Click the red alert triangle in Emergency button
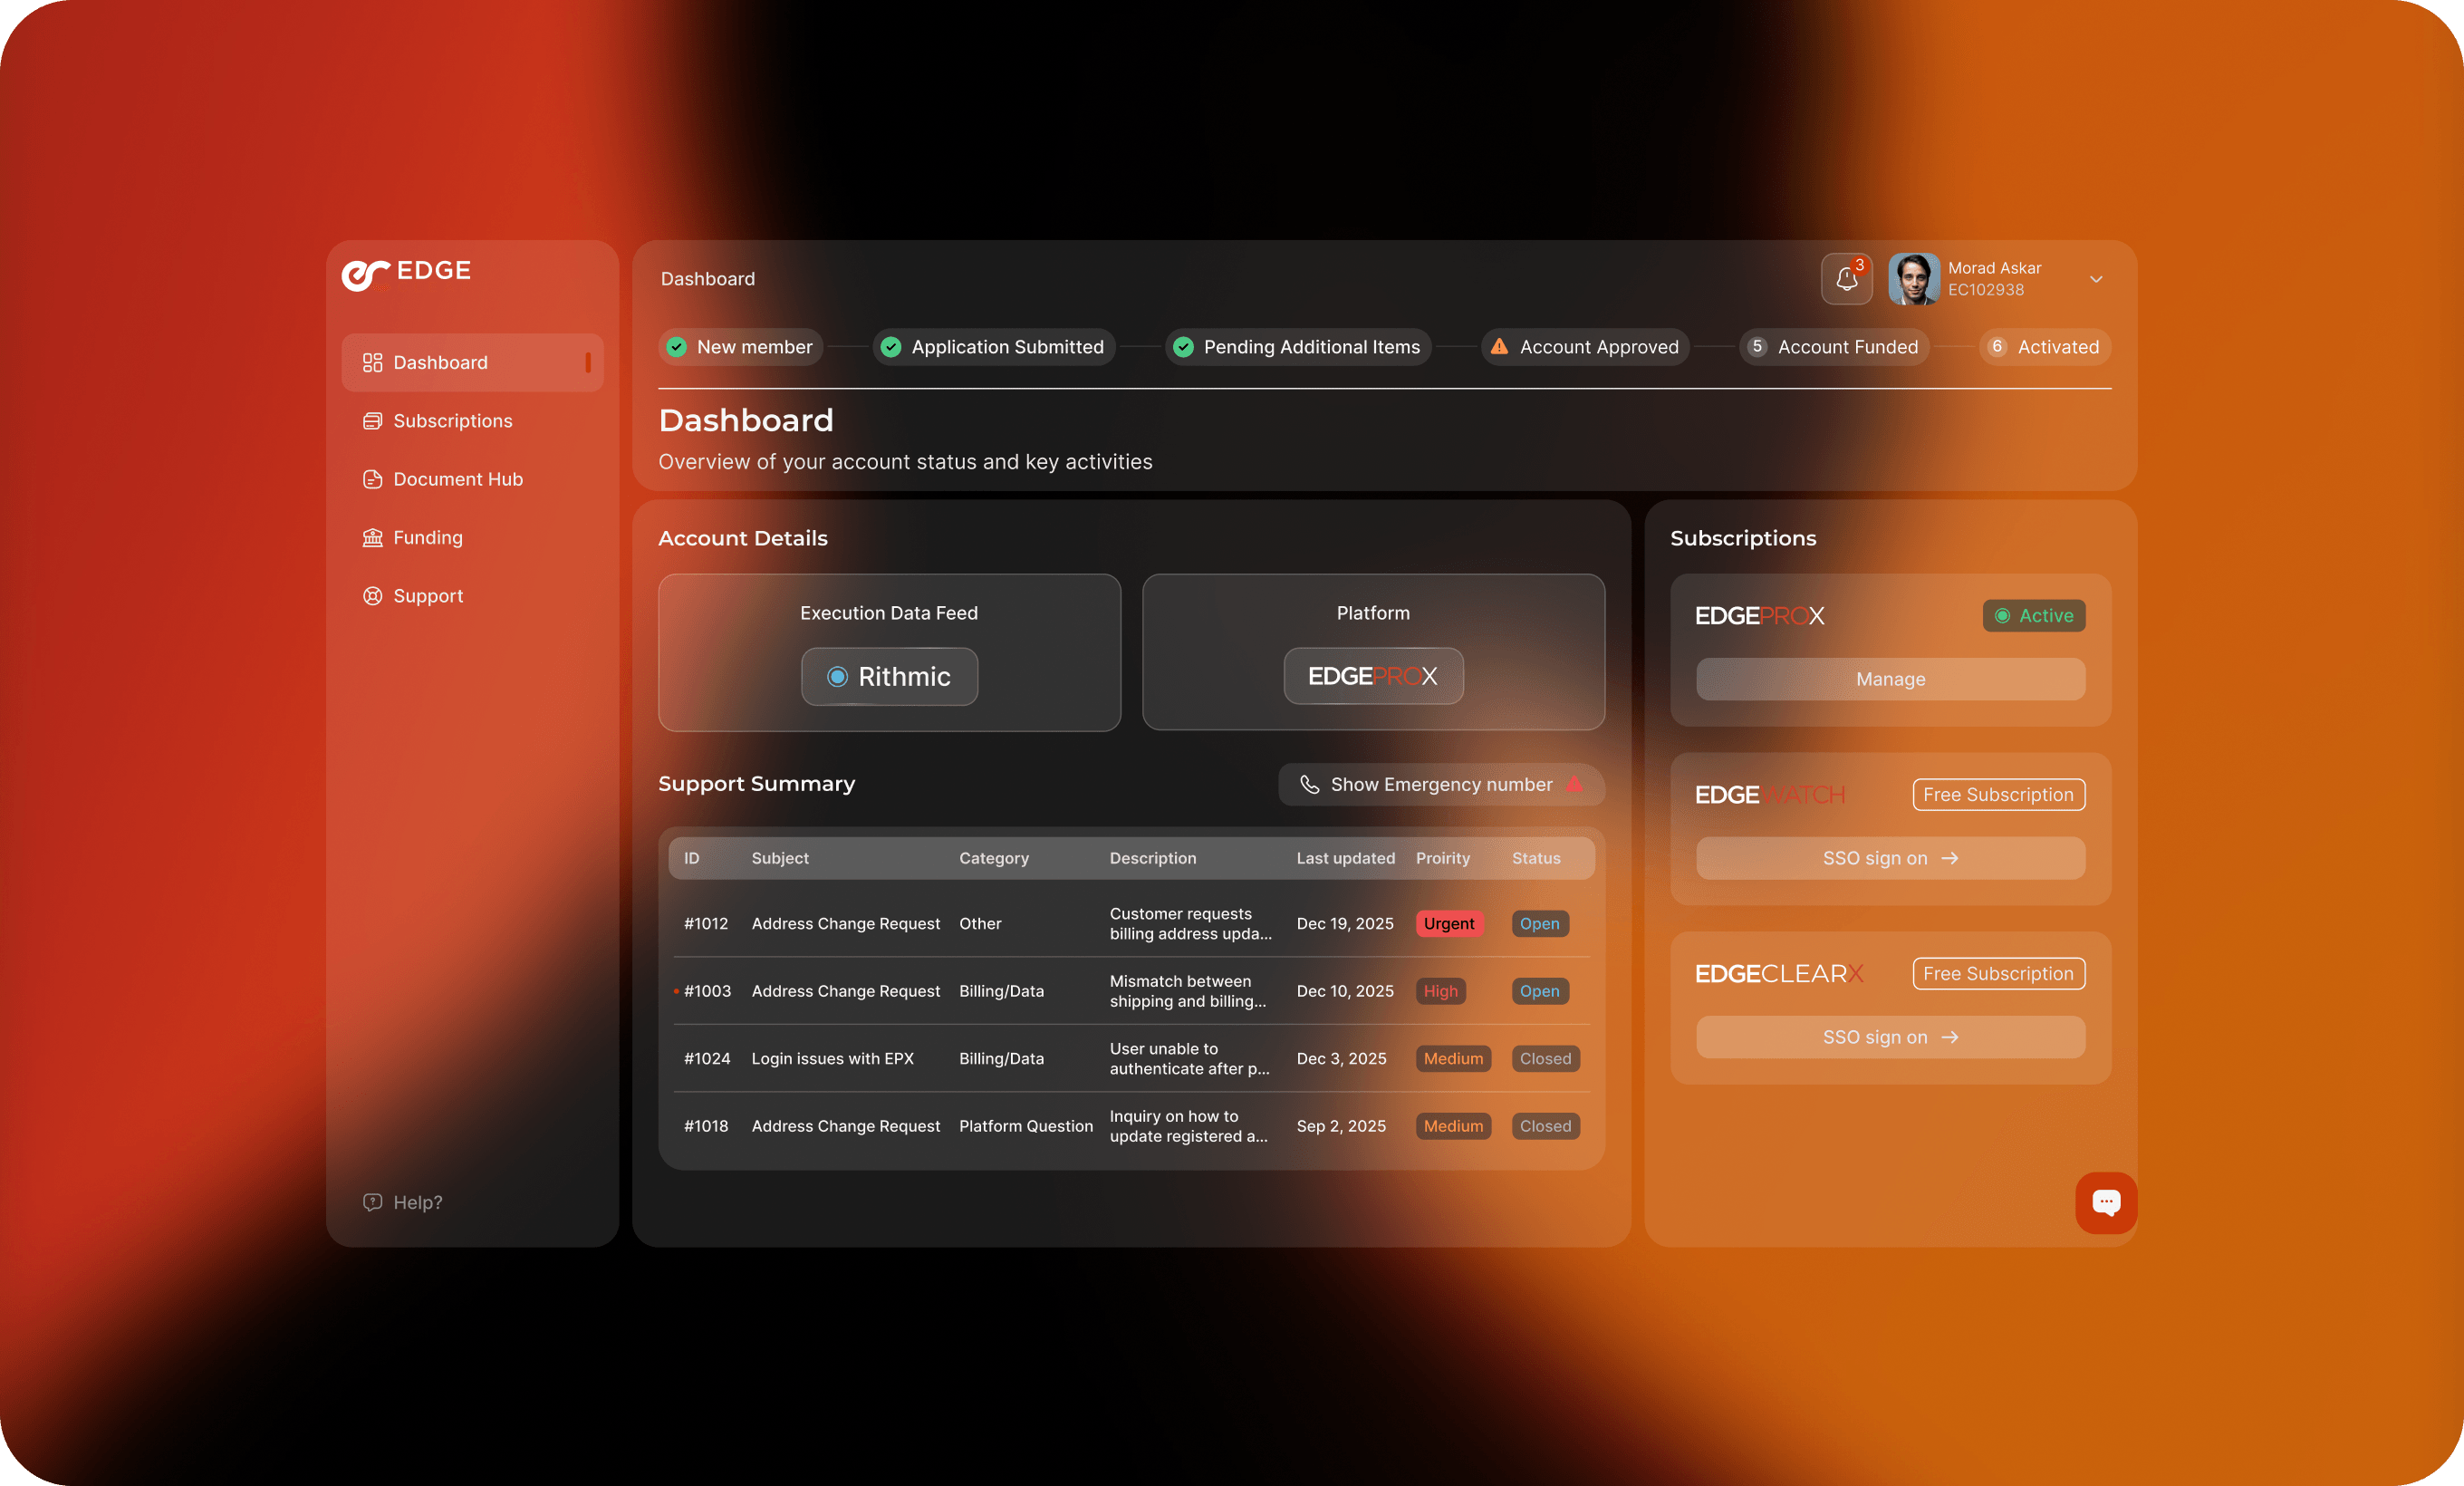The height and width of the screenshot is (1486, 2464). (x=1575, y=784)
